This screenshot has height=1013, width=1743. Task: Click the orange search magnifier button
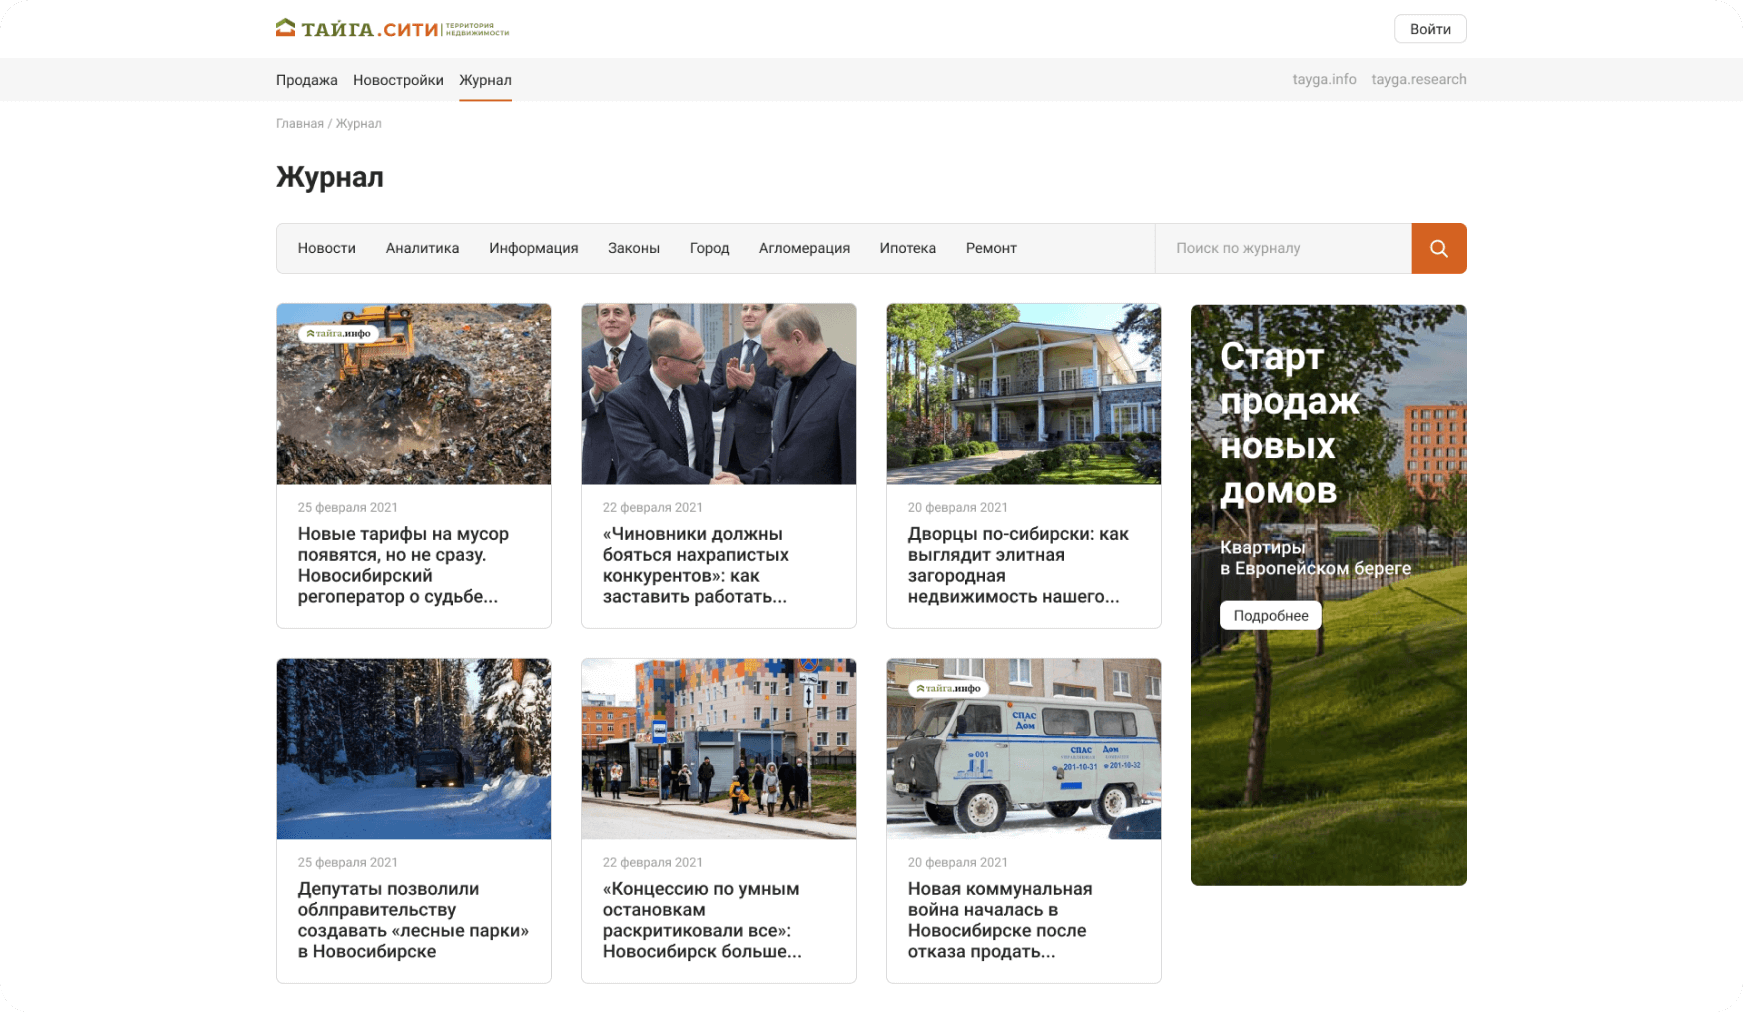click(x=1438, y=248)
